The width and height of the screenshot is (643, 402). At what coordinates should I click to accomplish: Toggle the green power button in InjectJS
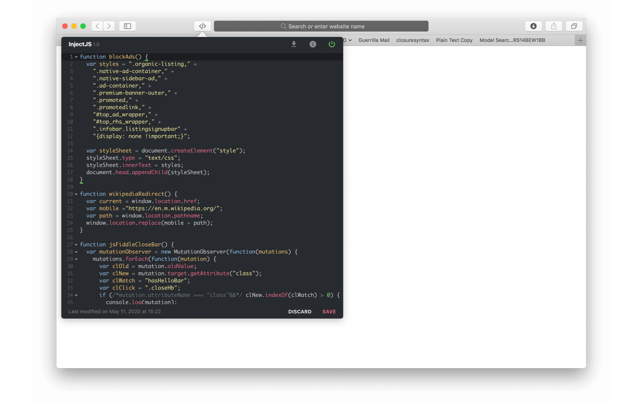click(331, 44)
